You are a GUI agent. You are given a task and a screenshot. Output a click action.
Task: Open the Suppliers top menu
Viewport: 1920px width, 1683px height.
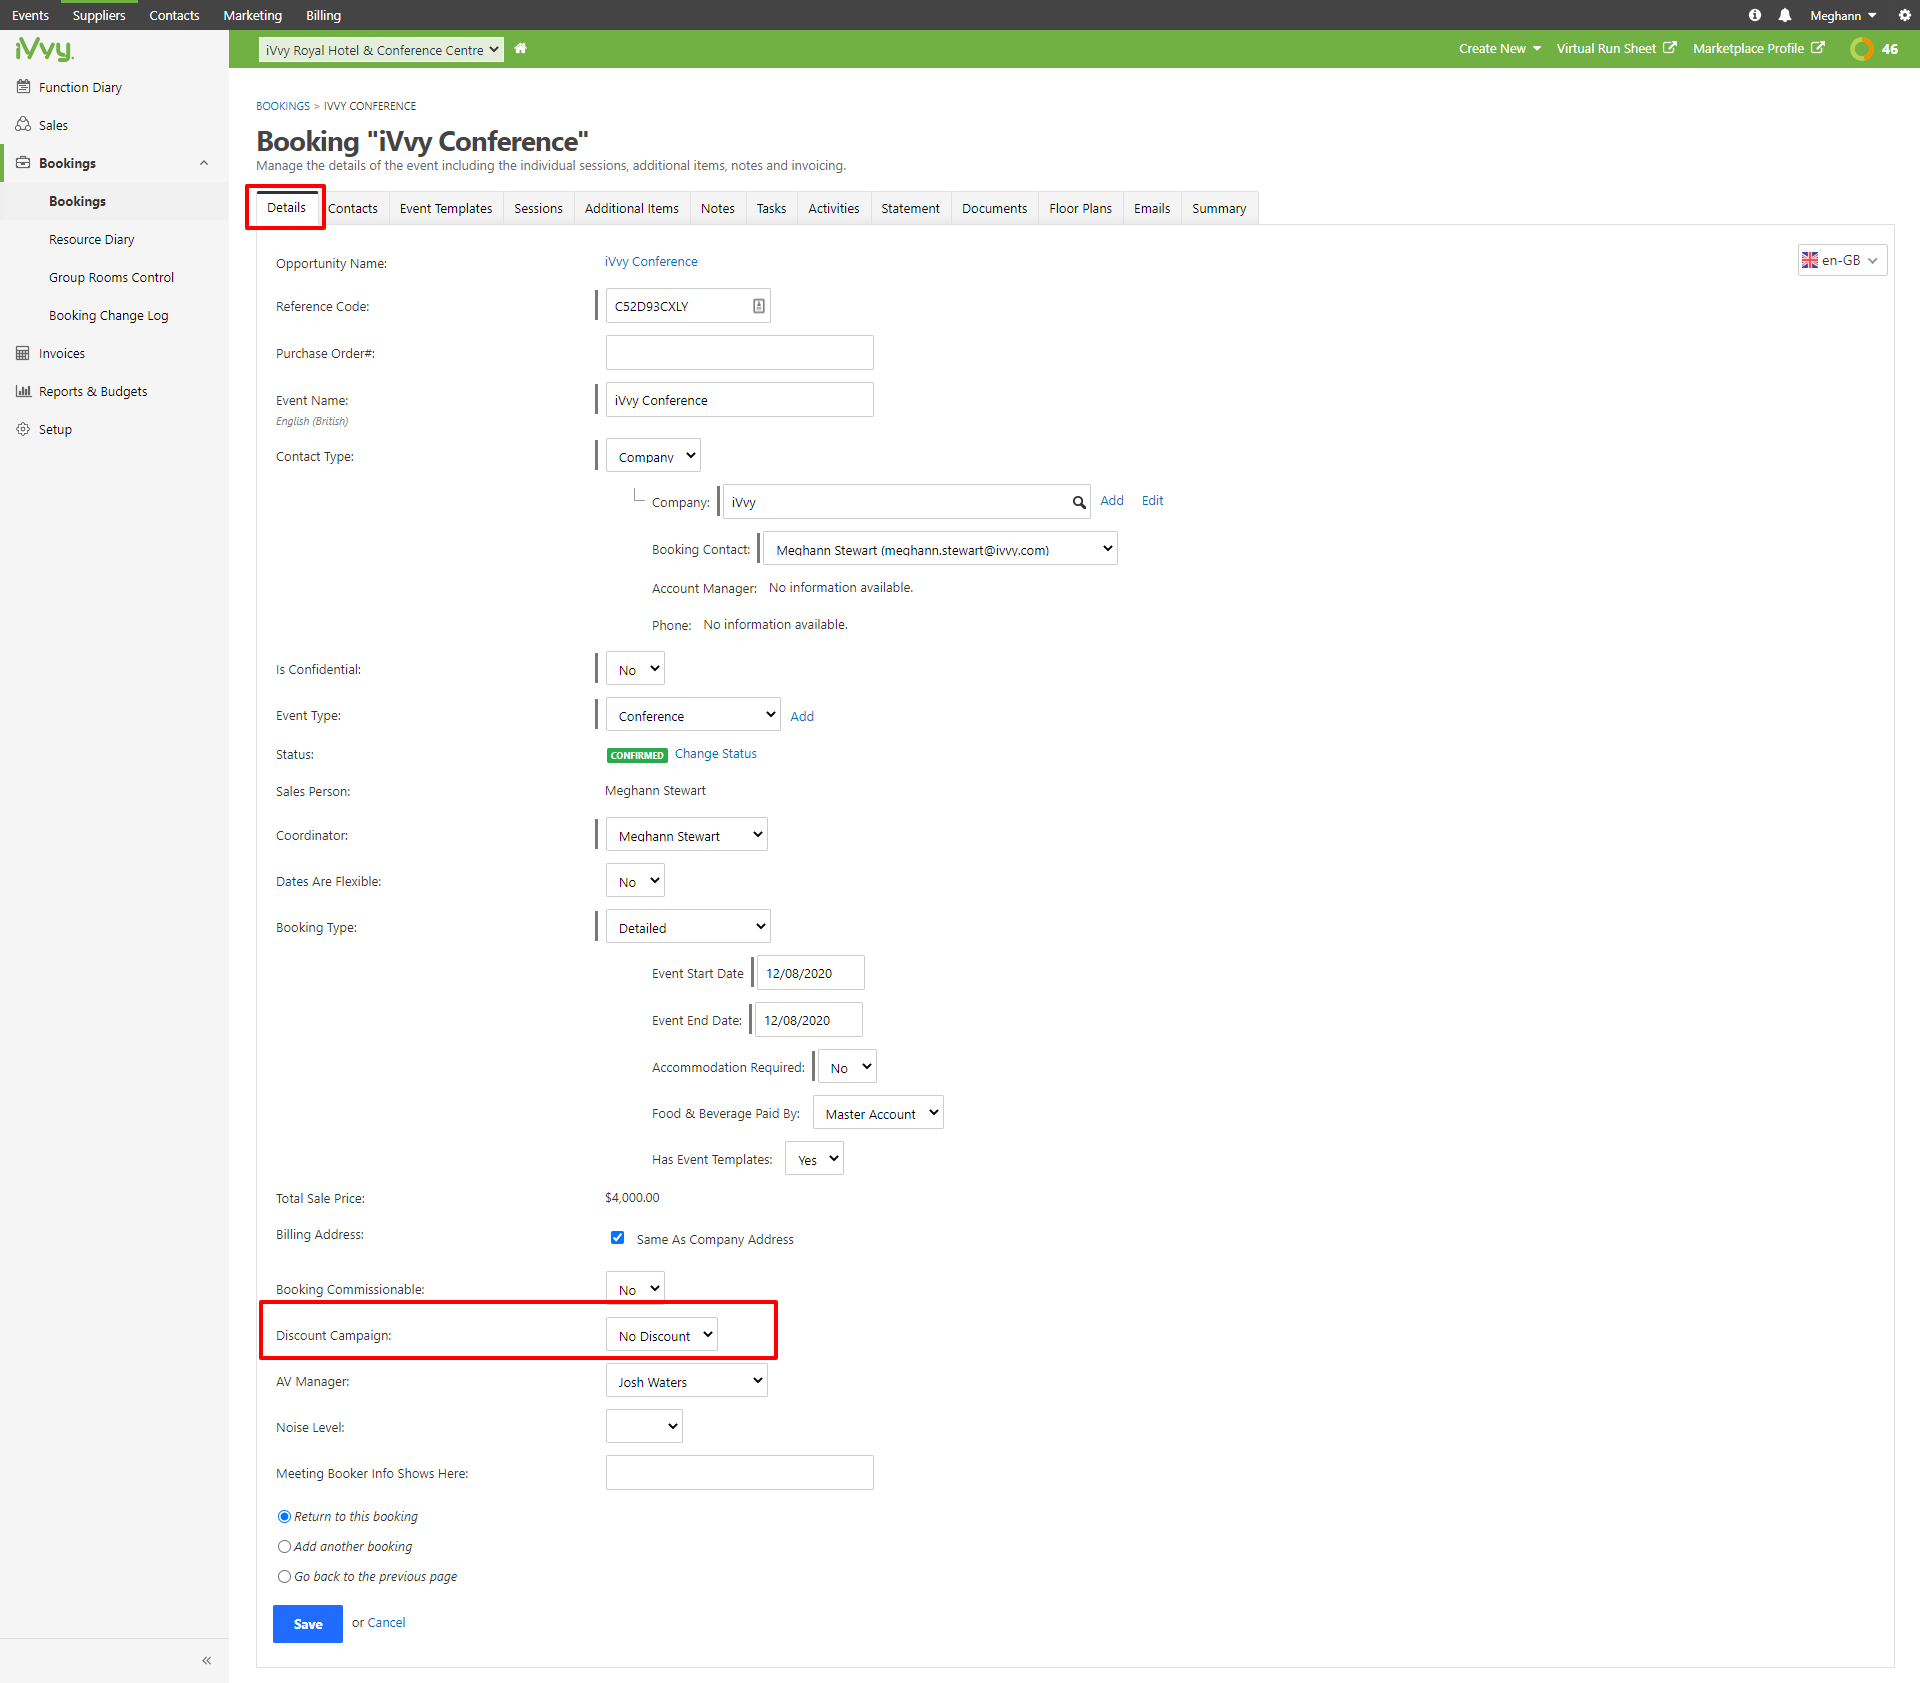click(x=99, y=15)
